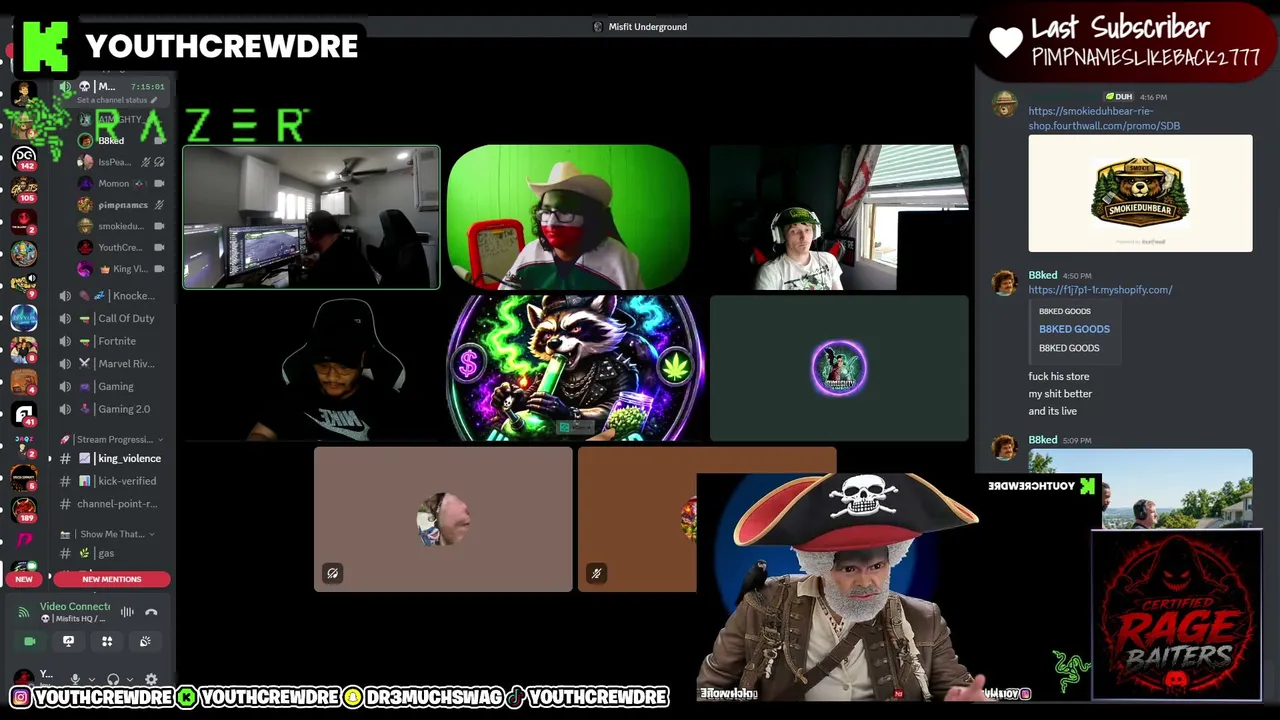
Task: Disconnect from the voice channel
Action: (x=151, y=612)
